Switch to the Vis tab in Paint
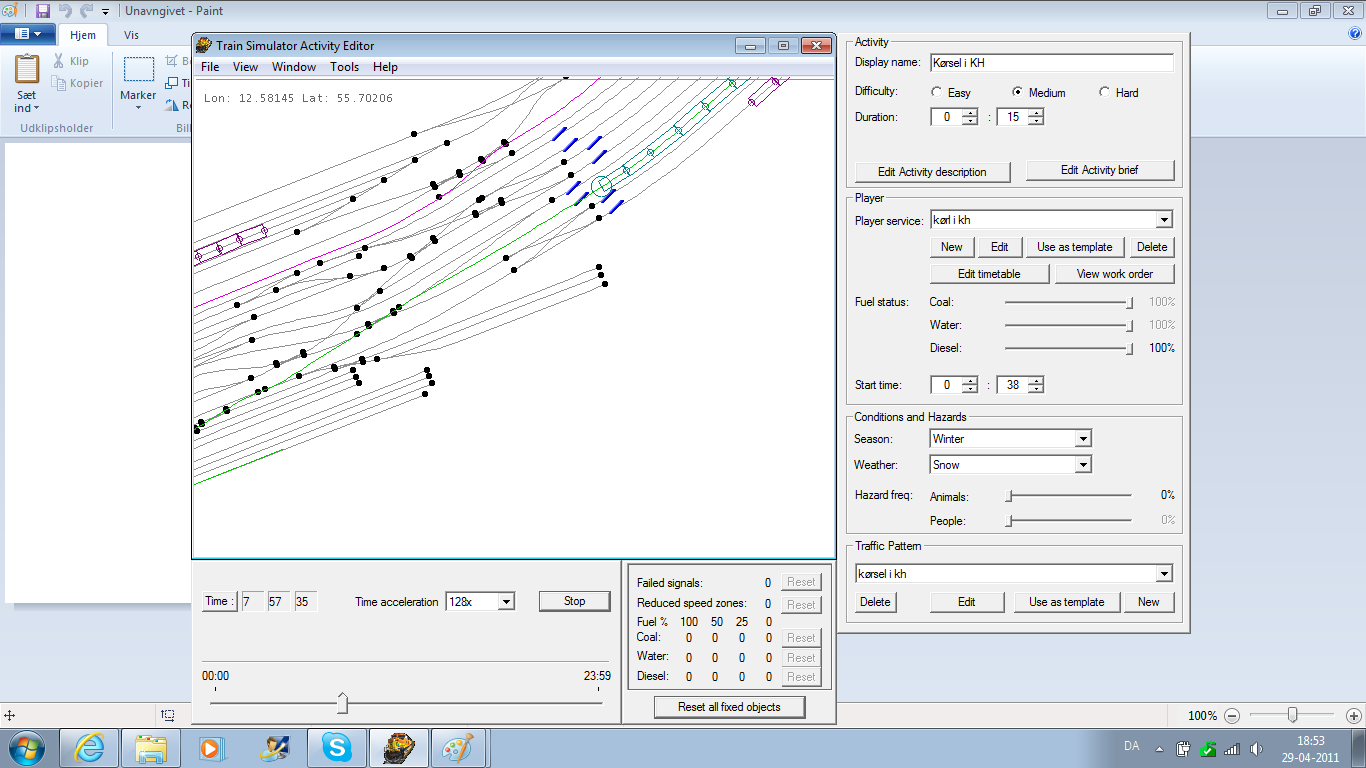The width and height of the screenshot is (1366, 768). [x=131, y=35]
